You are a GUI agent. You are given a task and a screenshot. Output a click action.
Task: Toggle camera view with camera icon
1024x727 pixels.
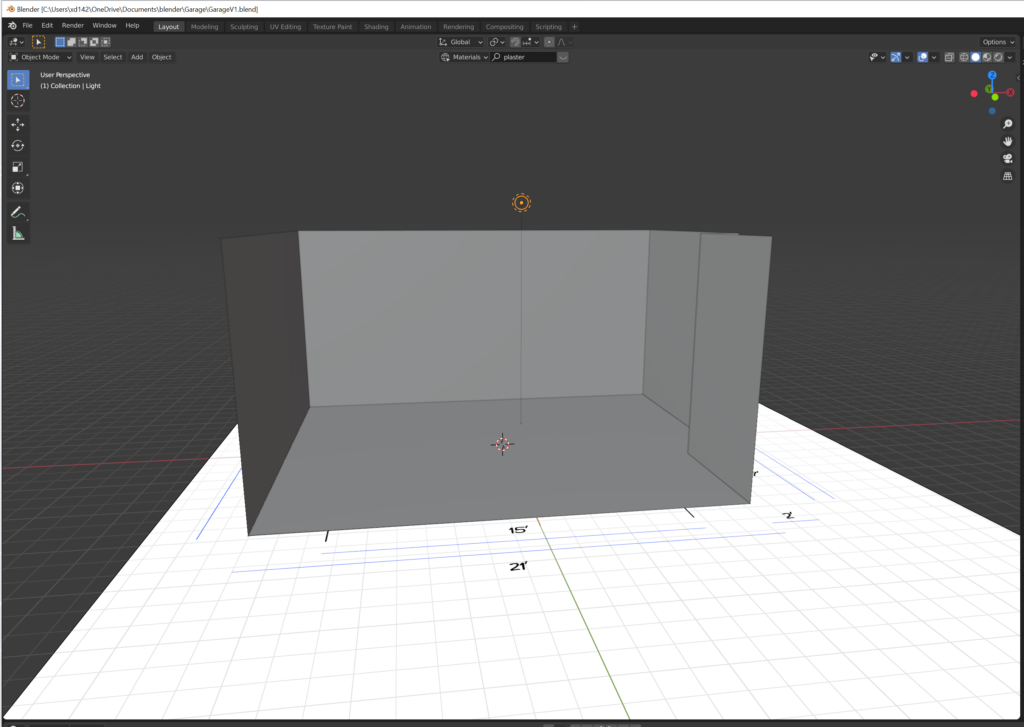(1007, 158)
